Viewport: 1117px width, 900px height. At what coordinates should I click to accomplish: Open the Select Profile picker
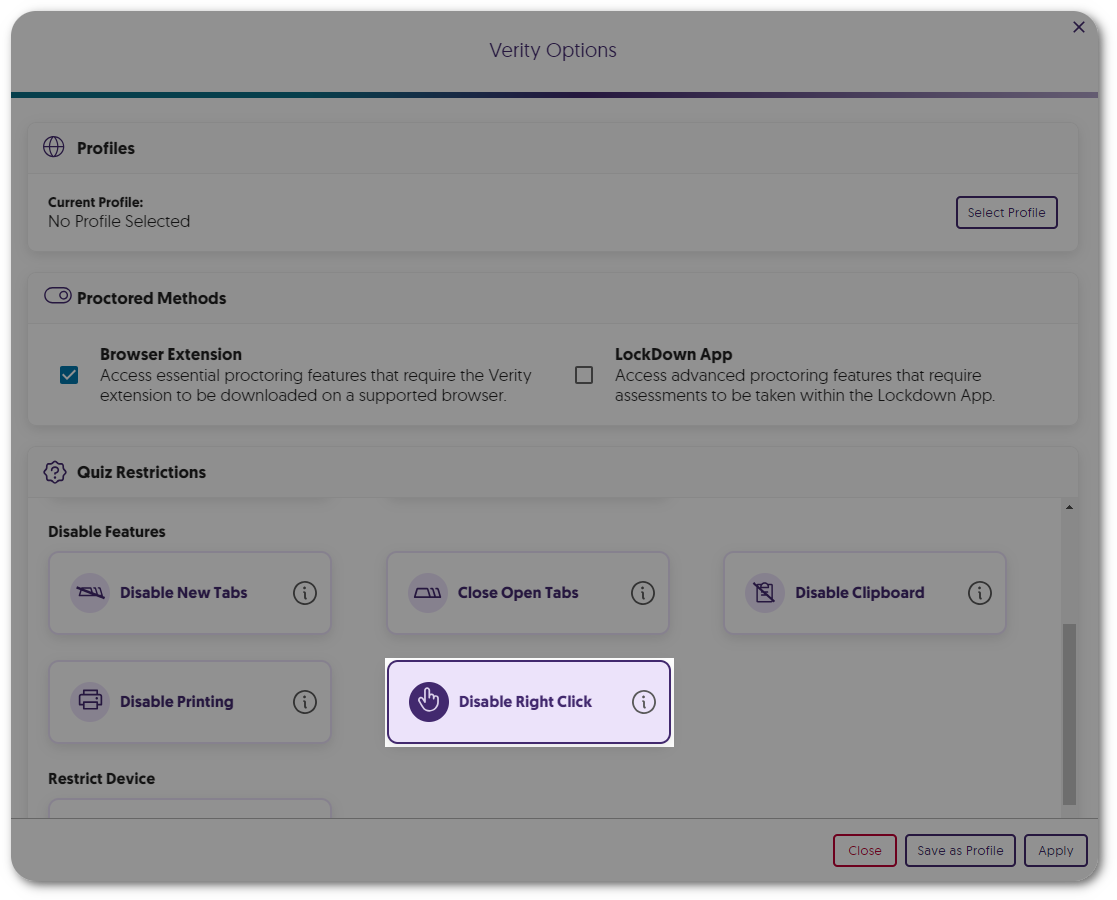[x=1006, y=212]
